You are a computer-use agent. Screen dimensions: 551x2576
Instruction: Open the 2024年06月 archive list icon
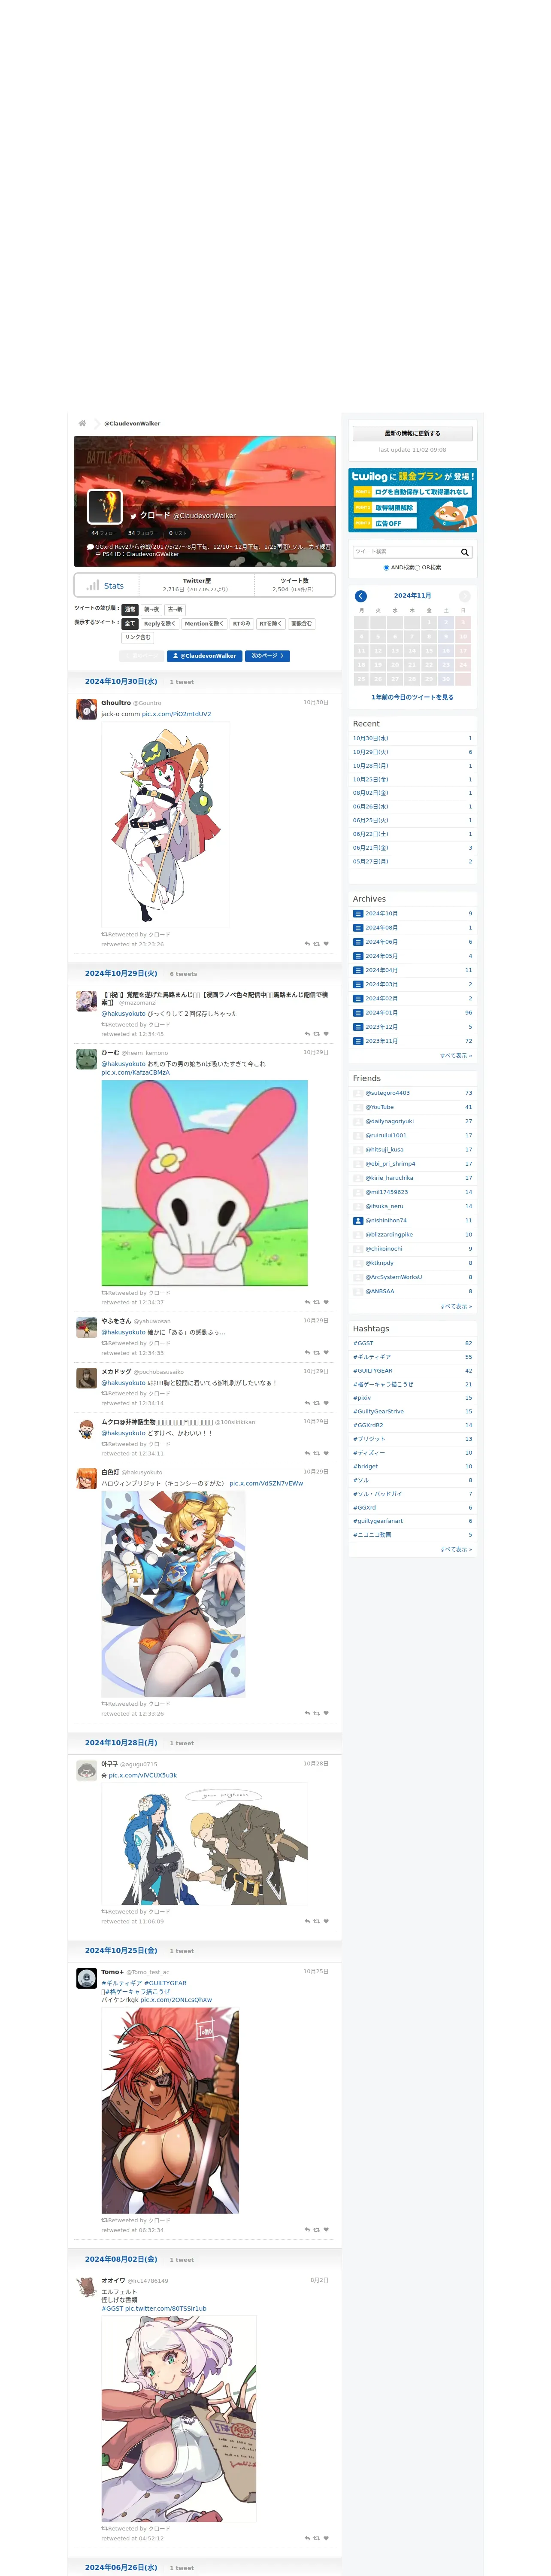click(x=358, y=942)
